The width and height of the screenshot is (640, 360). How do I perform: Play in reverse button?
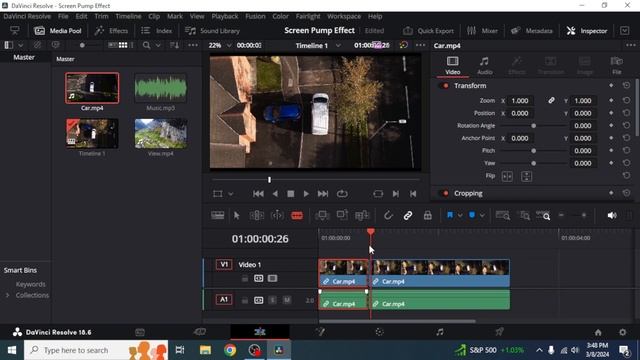[275, 194]
